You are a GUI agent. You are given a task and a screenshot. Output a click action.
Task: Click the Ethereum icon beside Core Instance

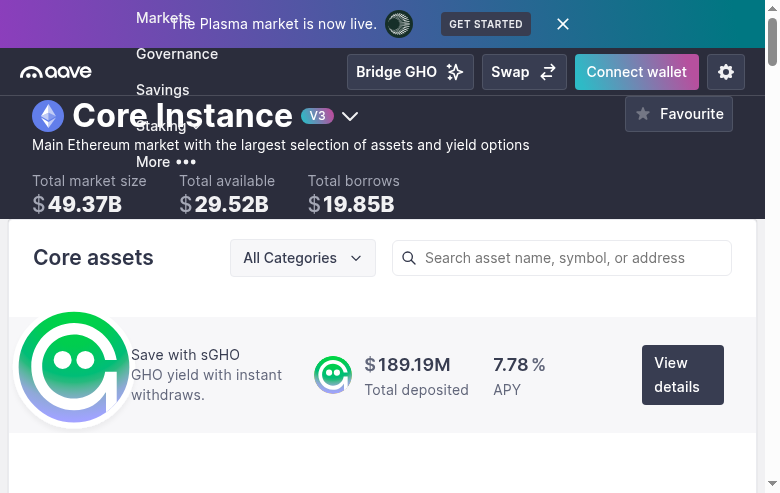pyautogui.click(x=48, y=116)
